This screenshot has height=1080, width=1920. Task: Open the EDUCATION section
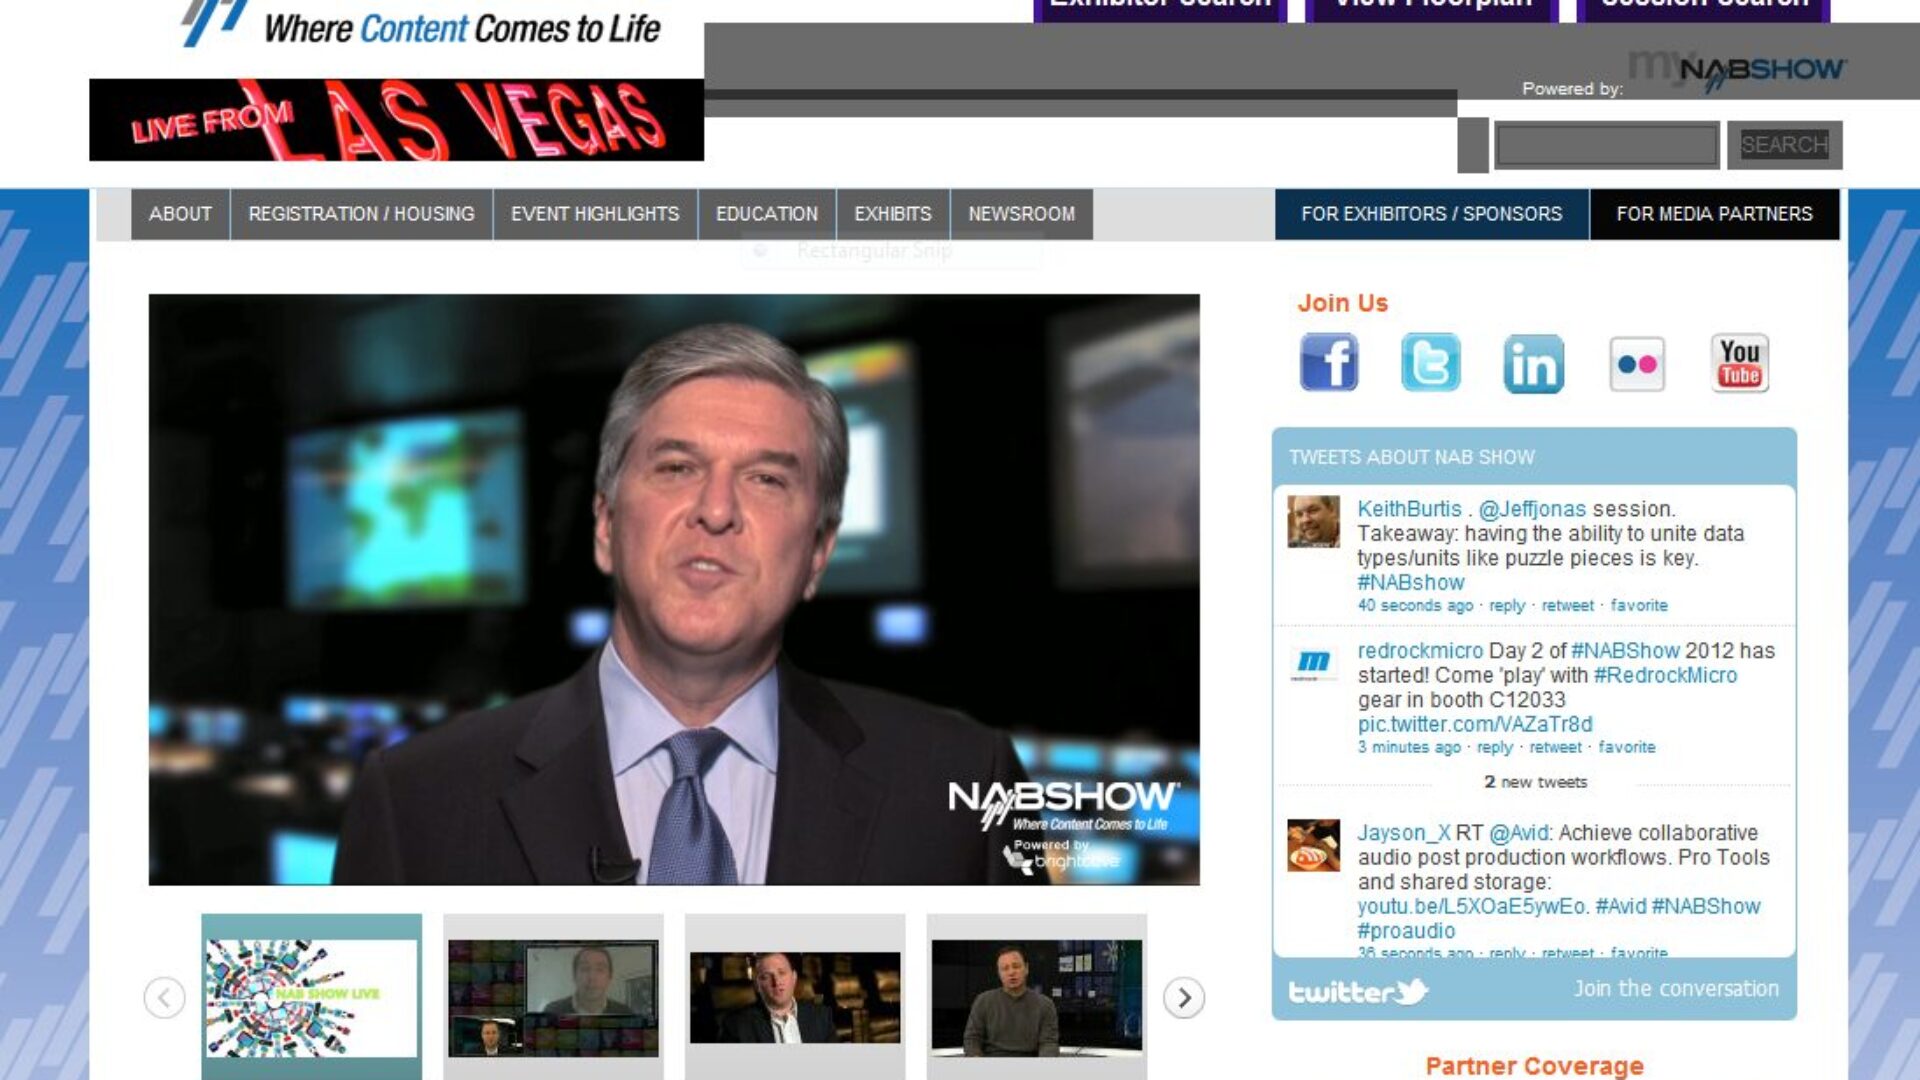(x=767, y=213)
